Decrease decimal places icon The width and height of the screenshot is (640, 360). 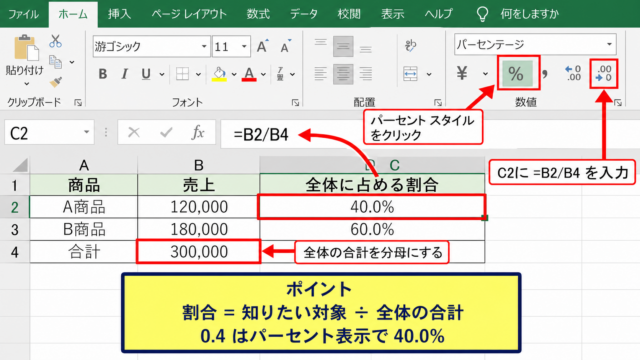[x=604, y=73]
